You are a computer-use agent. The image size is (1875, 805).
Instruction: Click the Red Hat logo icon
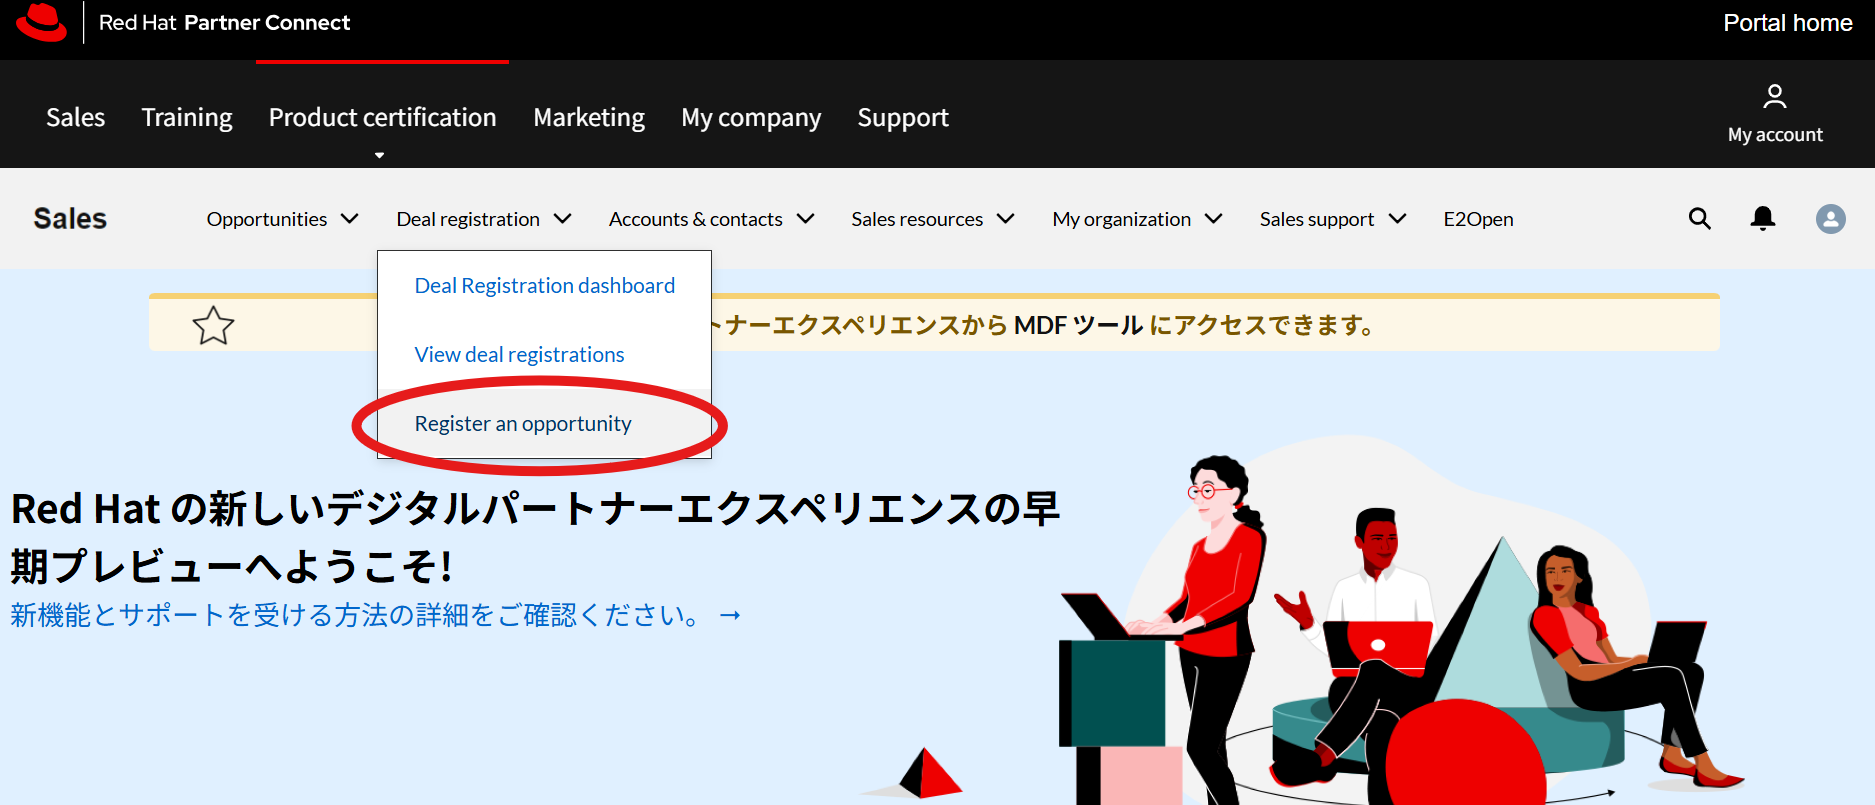coord(41,22)
